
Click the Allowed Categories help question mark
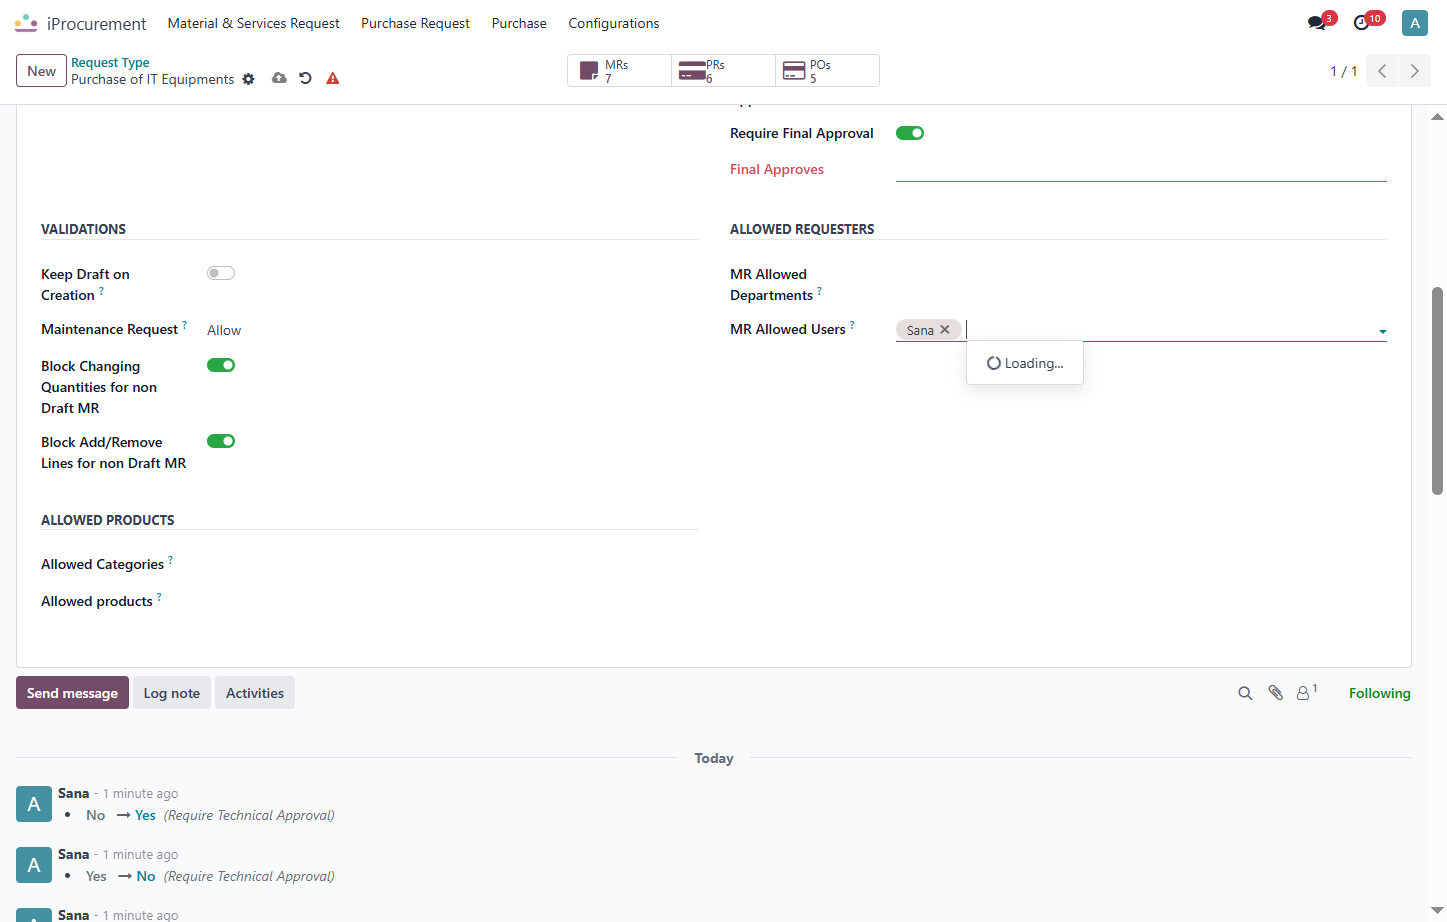(x=170, y=560)
